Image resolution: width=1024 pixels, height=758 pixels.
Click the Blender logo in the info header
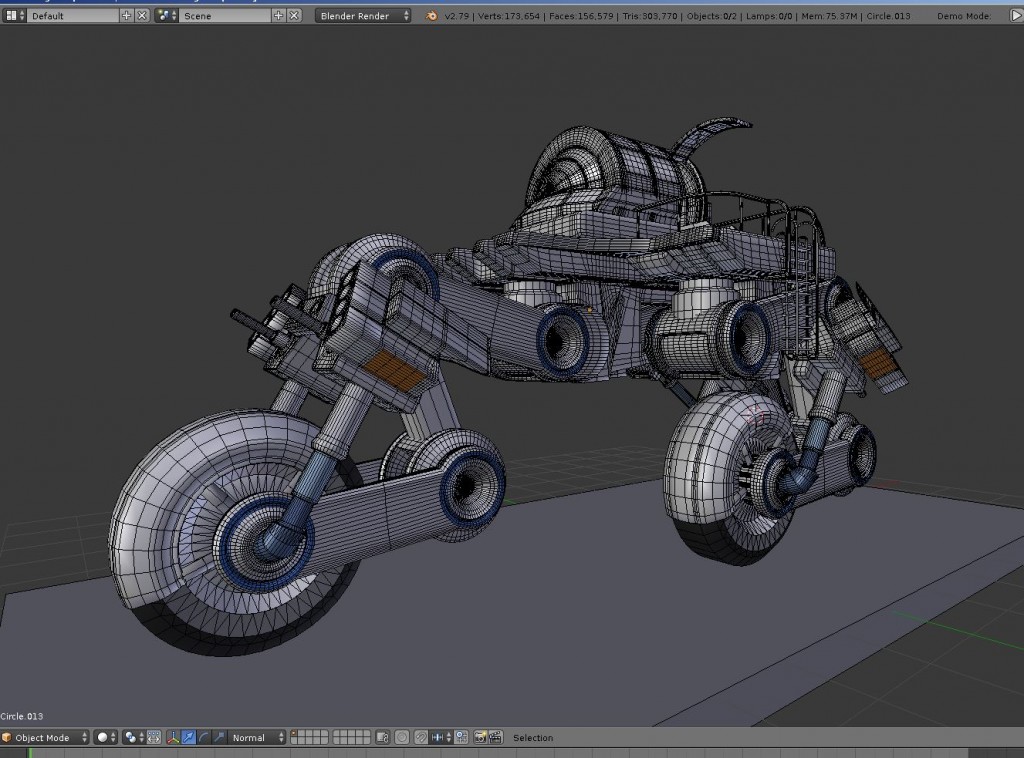430,15
